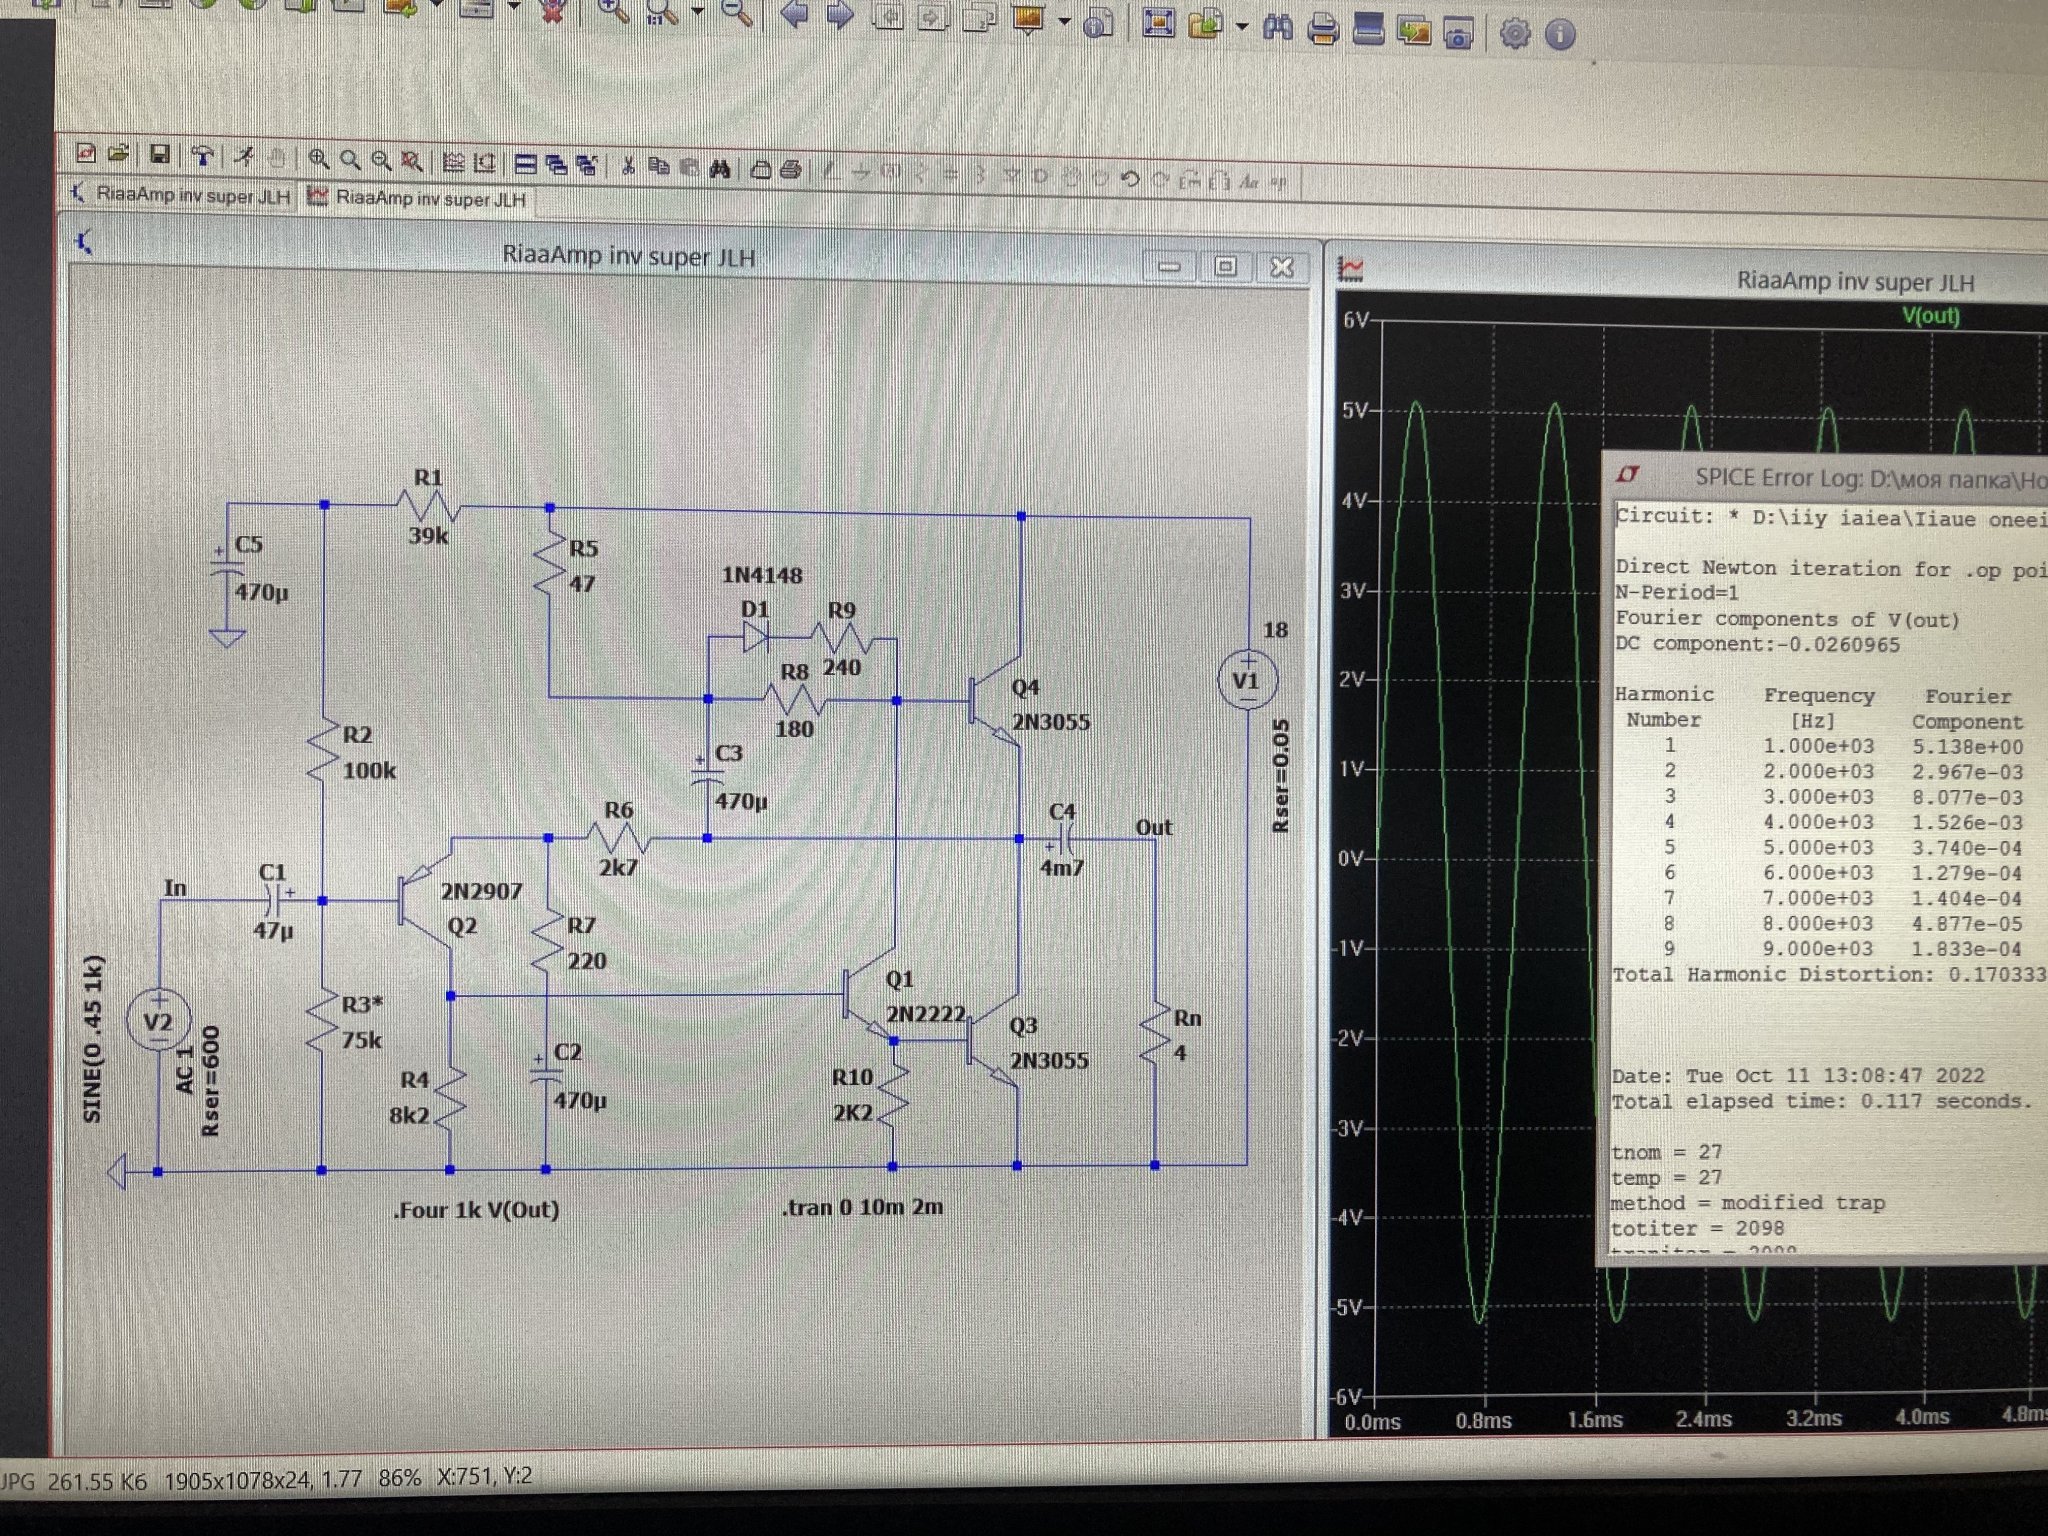The image size is (2048, 1536).
Task: Click the image viewer zoom-in magnifier
Action: 612,12
